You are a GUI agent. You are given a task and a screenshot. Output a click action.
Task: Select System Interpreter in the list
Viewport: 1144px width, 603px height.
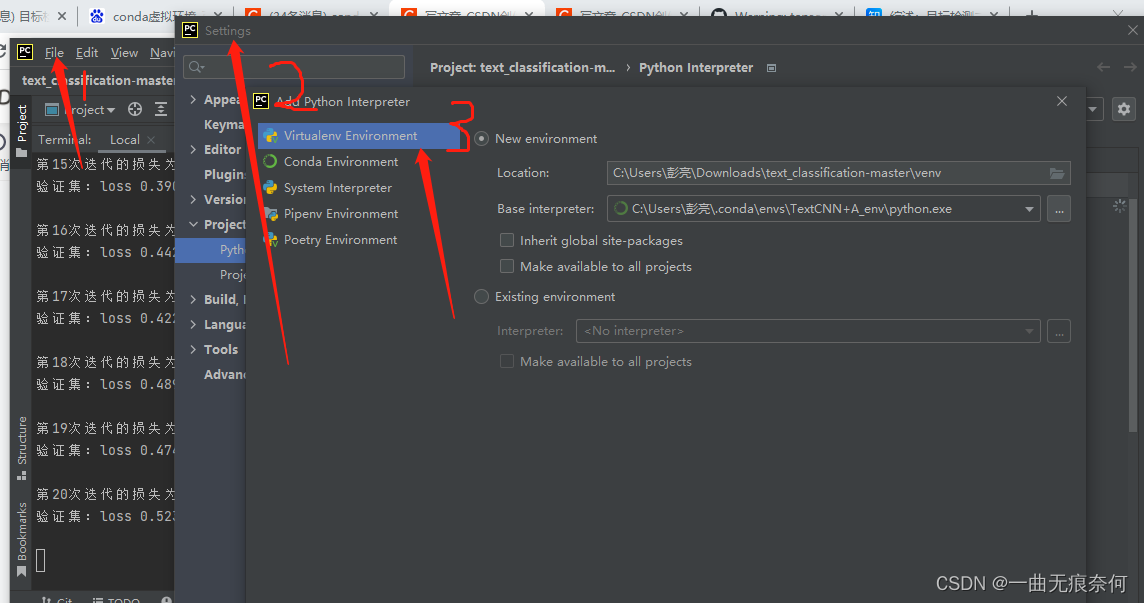358,188
